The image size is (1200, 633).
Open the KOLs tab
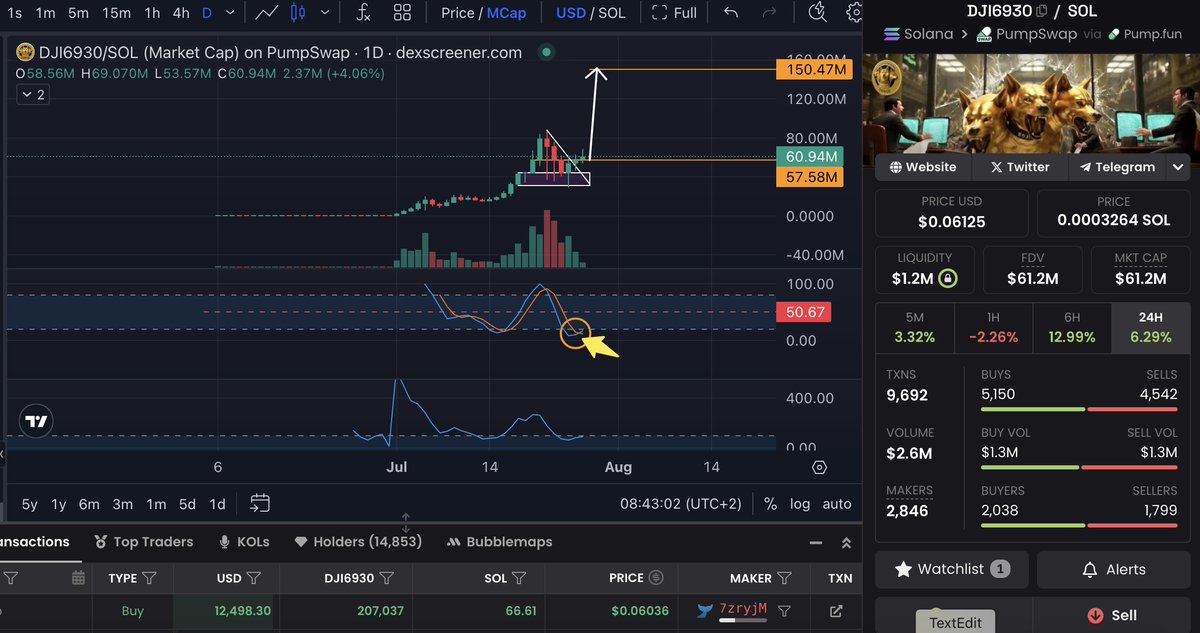tap(244, 542)
